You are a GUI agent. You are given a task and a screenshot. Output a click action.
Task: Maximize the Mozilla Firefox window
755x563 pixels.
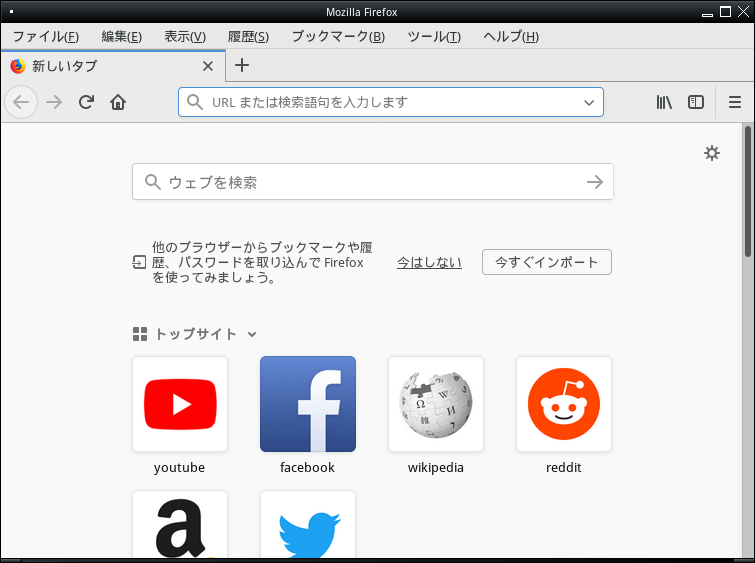(x=725, y=12)
